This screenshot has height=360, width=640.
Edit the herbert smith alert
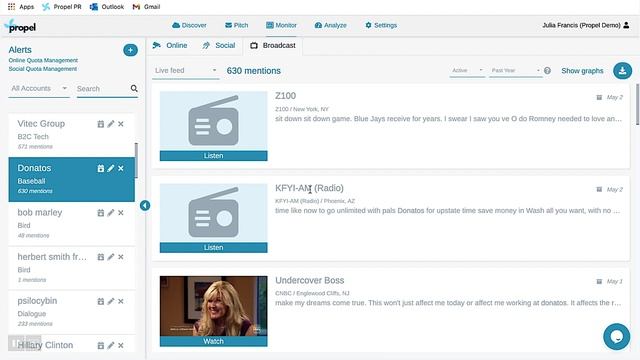click(x=111, y=257)
